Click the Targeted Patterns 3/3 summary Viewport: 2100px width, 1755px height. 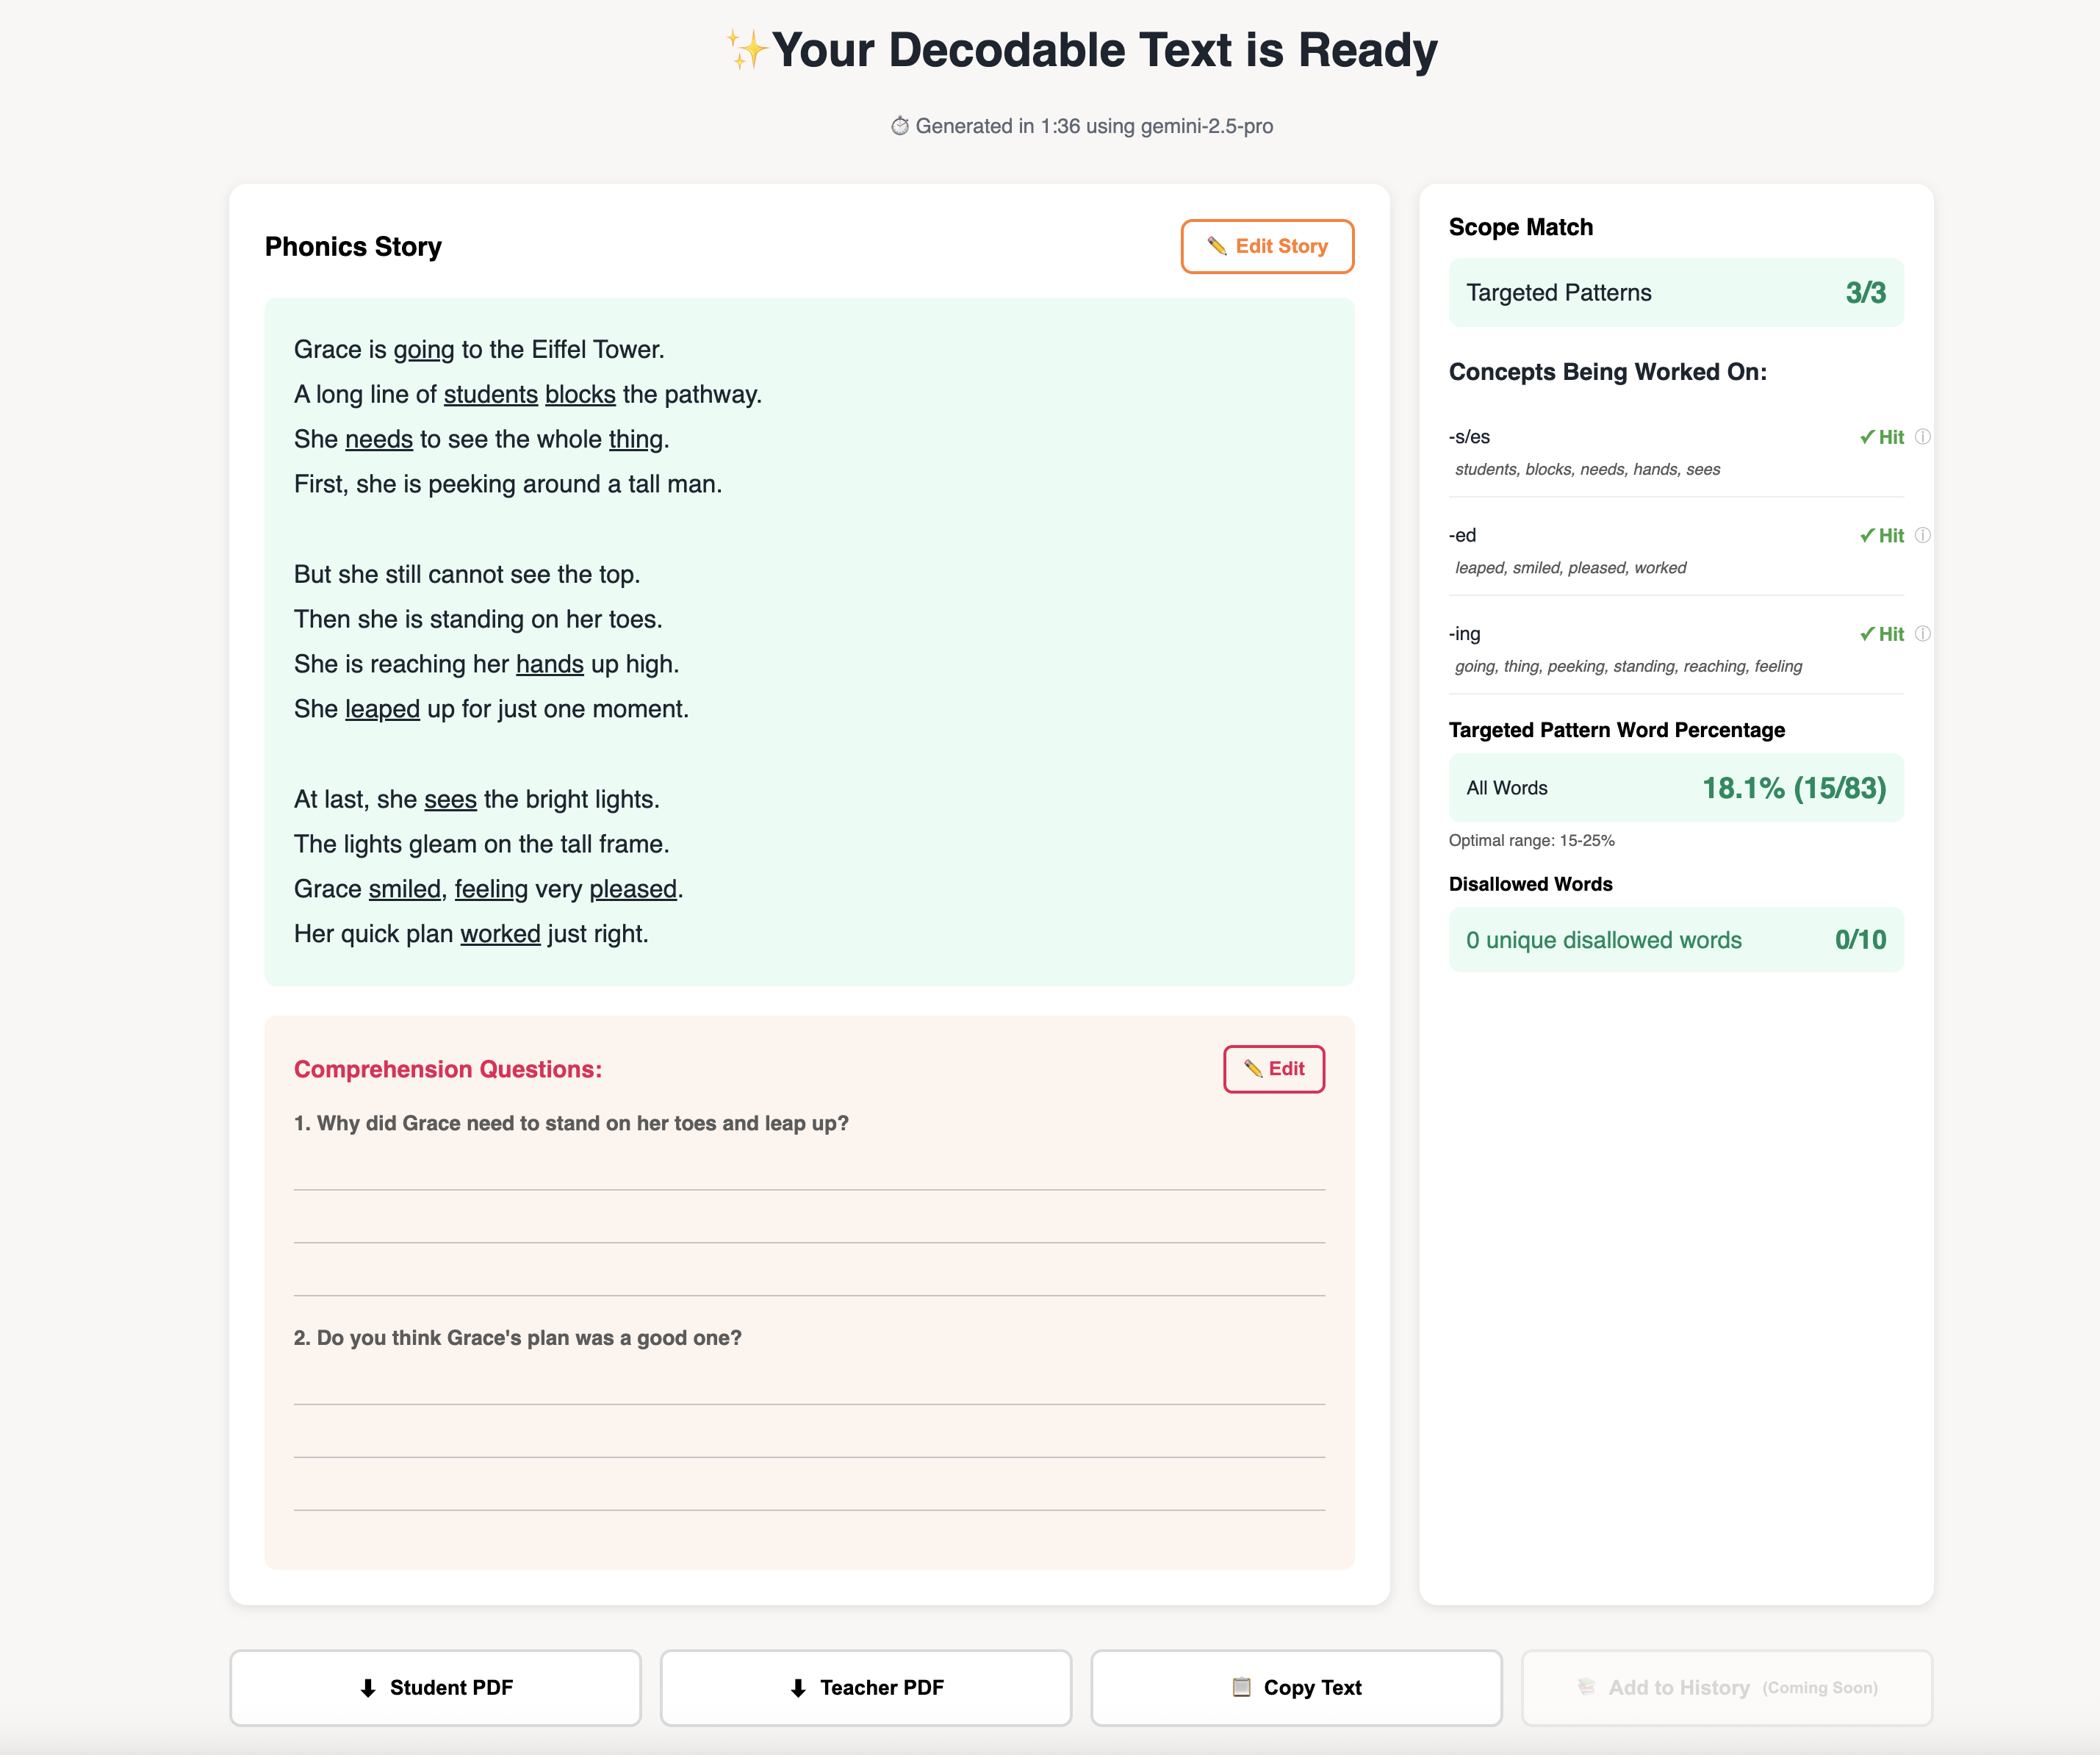1675,293
